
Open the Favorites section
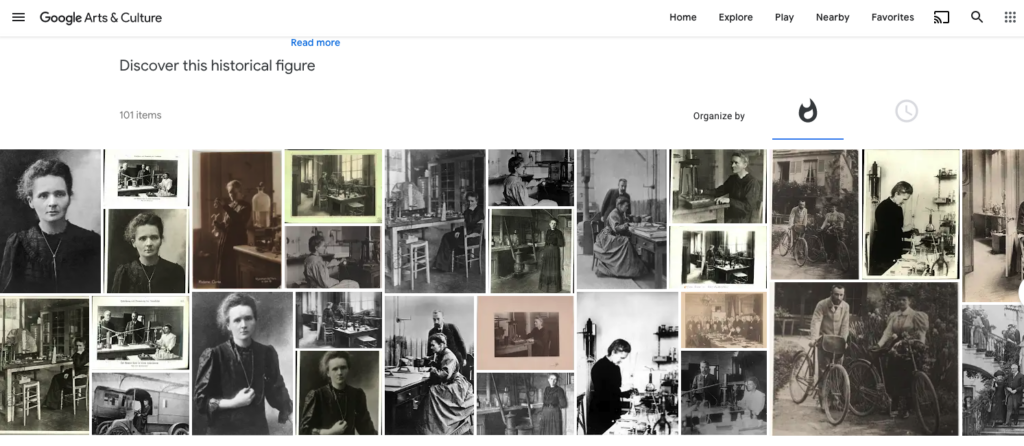(892, 18)
